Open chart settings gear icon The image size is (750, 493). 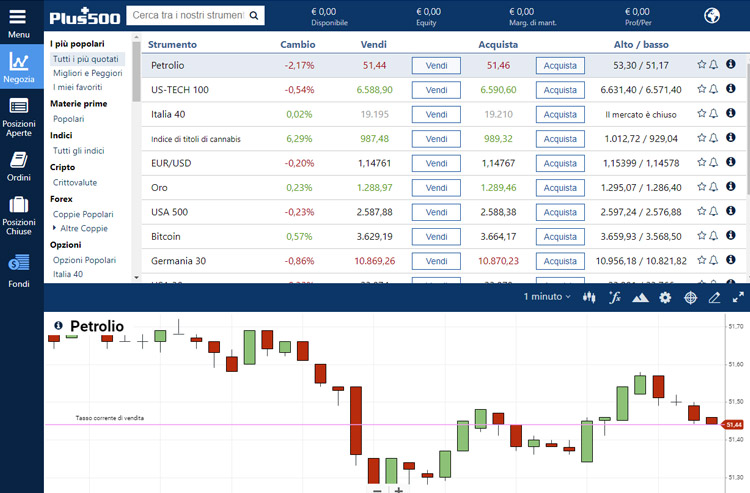click(x=665, y=297)
